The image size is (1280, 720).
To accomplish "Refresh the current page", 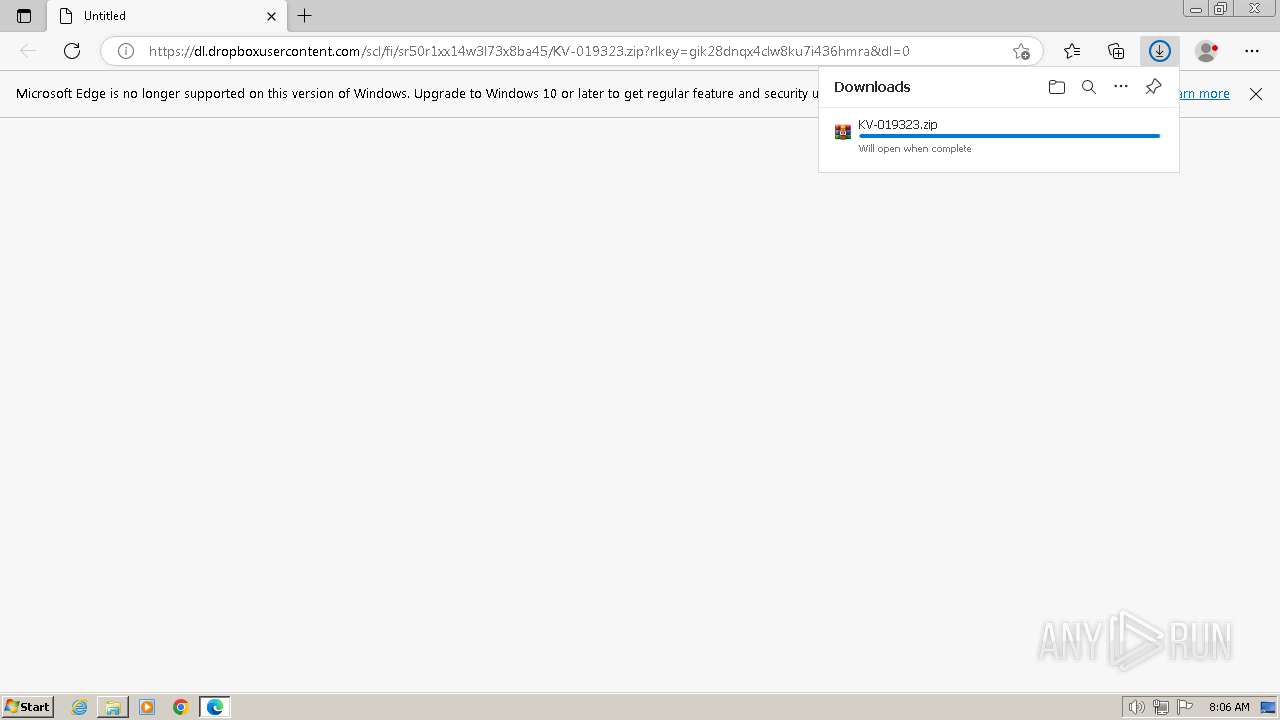I will point(72,51).
